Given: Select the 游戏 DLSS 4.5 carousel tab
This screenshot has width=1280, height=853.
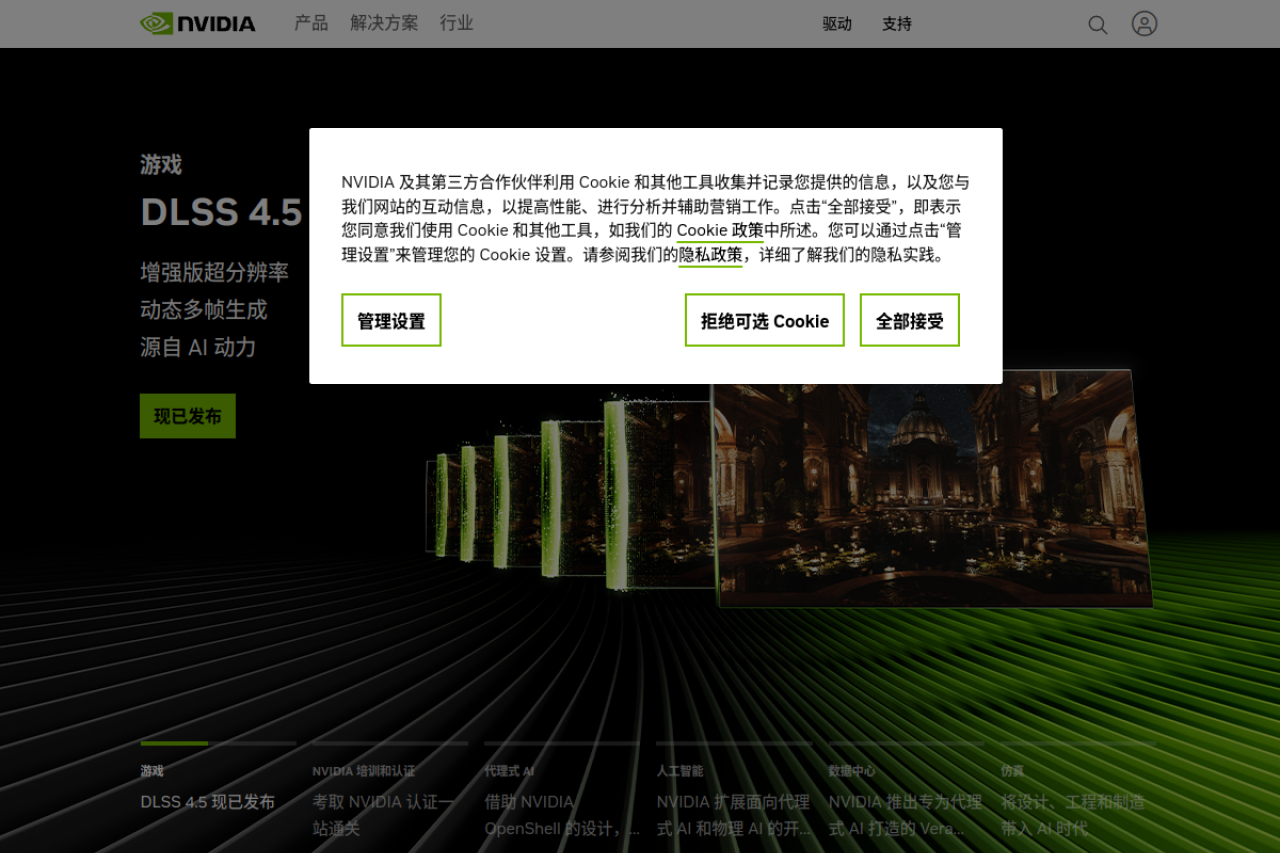Looking at the screenshot, I should tap(218, 790).
